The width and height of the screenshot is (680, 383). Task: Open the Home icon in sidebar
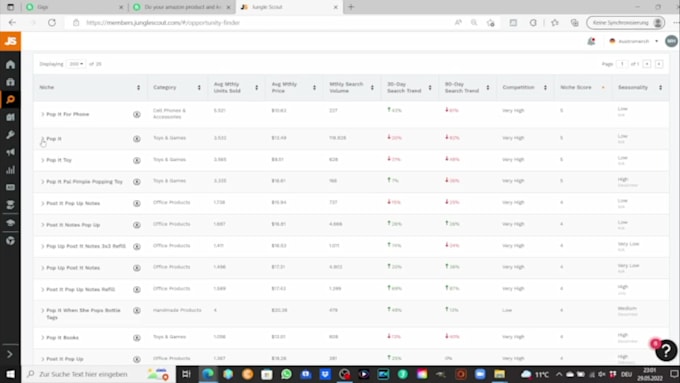(10, 65)
